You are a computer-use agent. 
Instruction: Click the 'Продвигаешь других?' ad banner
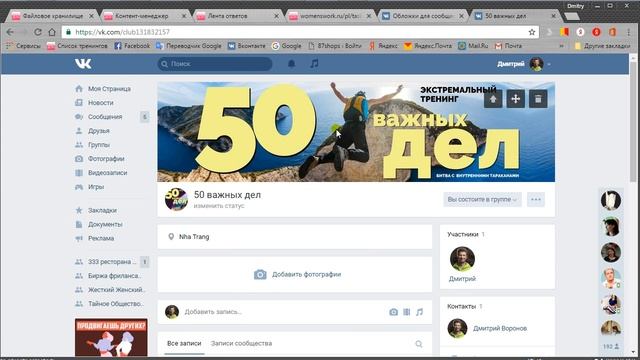click(x=111, y=338)
